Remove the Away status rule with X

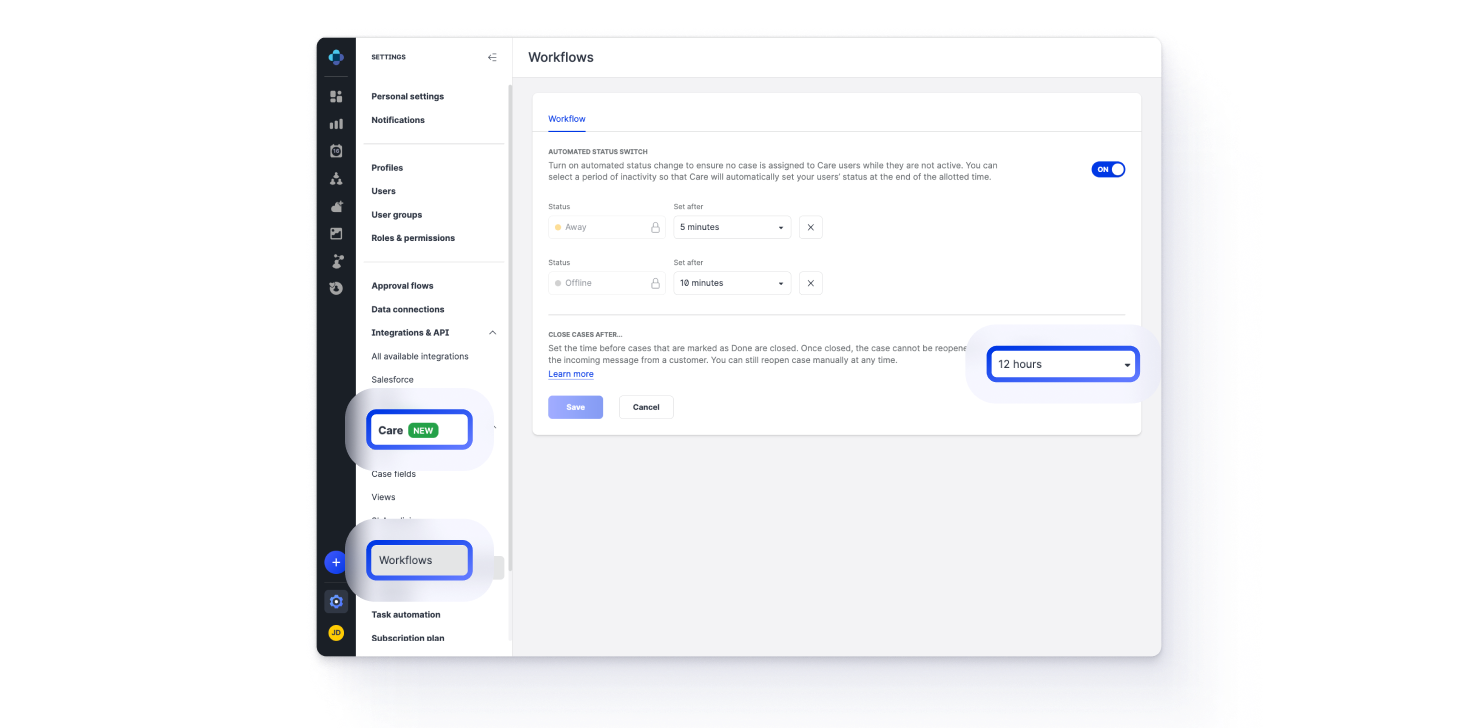point(810,227)
